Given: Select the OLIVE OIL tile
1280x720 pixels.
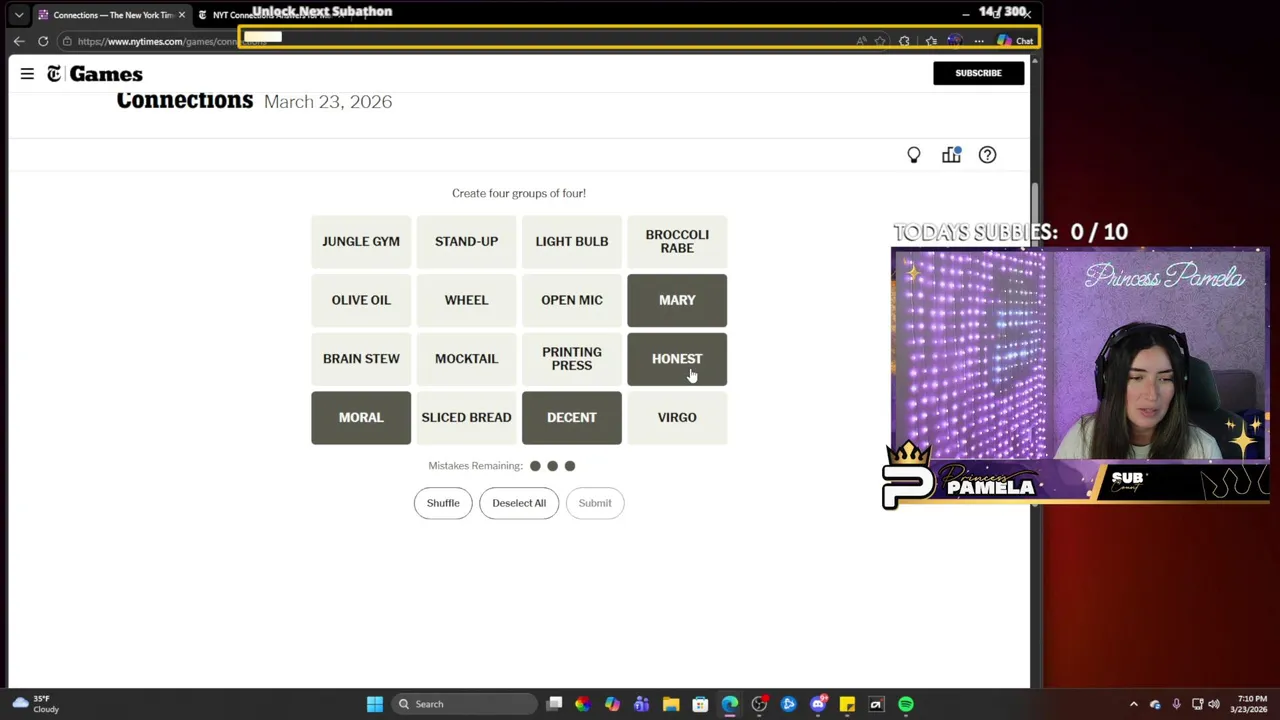Looking at the screenshot, I should click(x=361, y=300).
